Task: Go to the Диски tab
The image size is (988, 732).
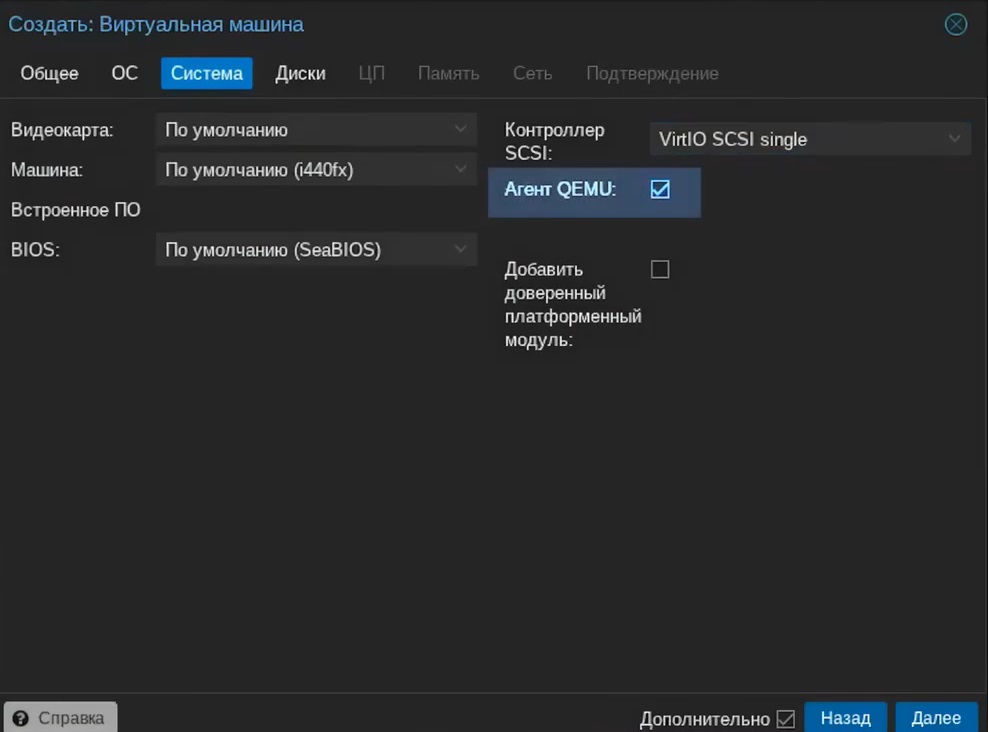Action: pyautogui.click(x=300, y=74)
